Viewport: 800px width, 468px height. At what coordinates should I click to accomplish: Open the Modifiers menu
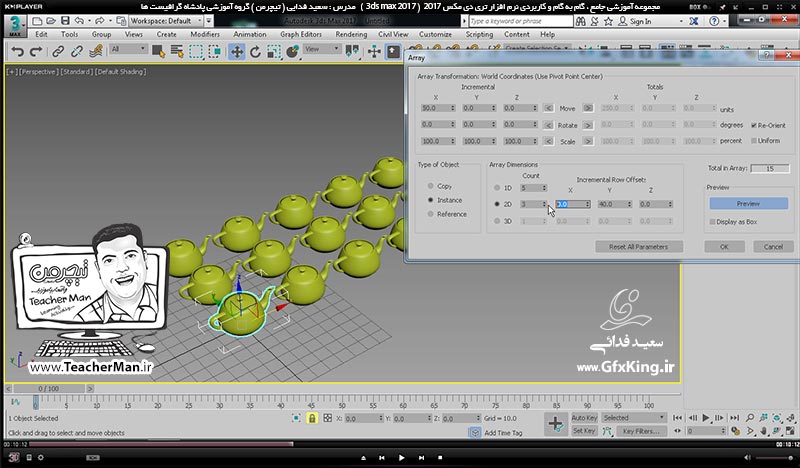[205, 34]
